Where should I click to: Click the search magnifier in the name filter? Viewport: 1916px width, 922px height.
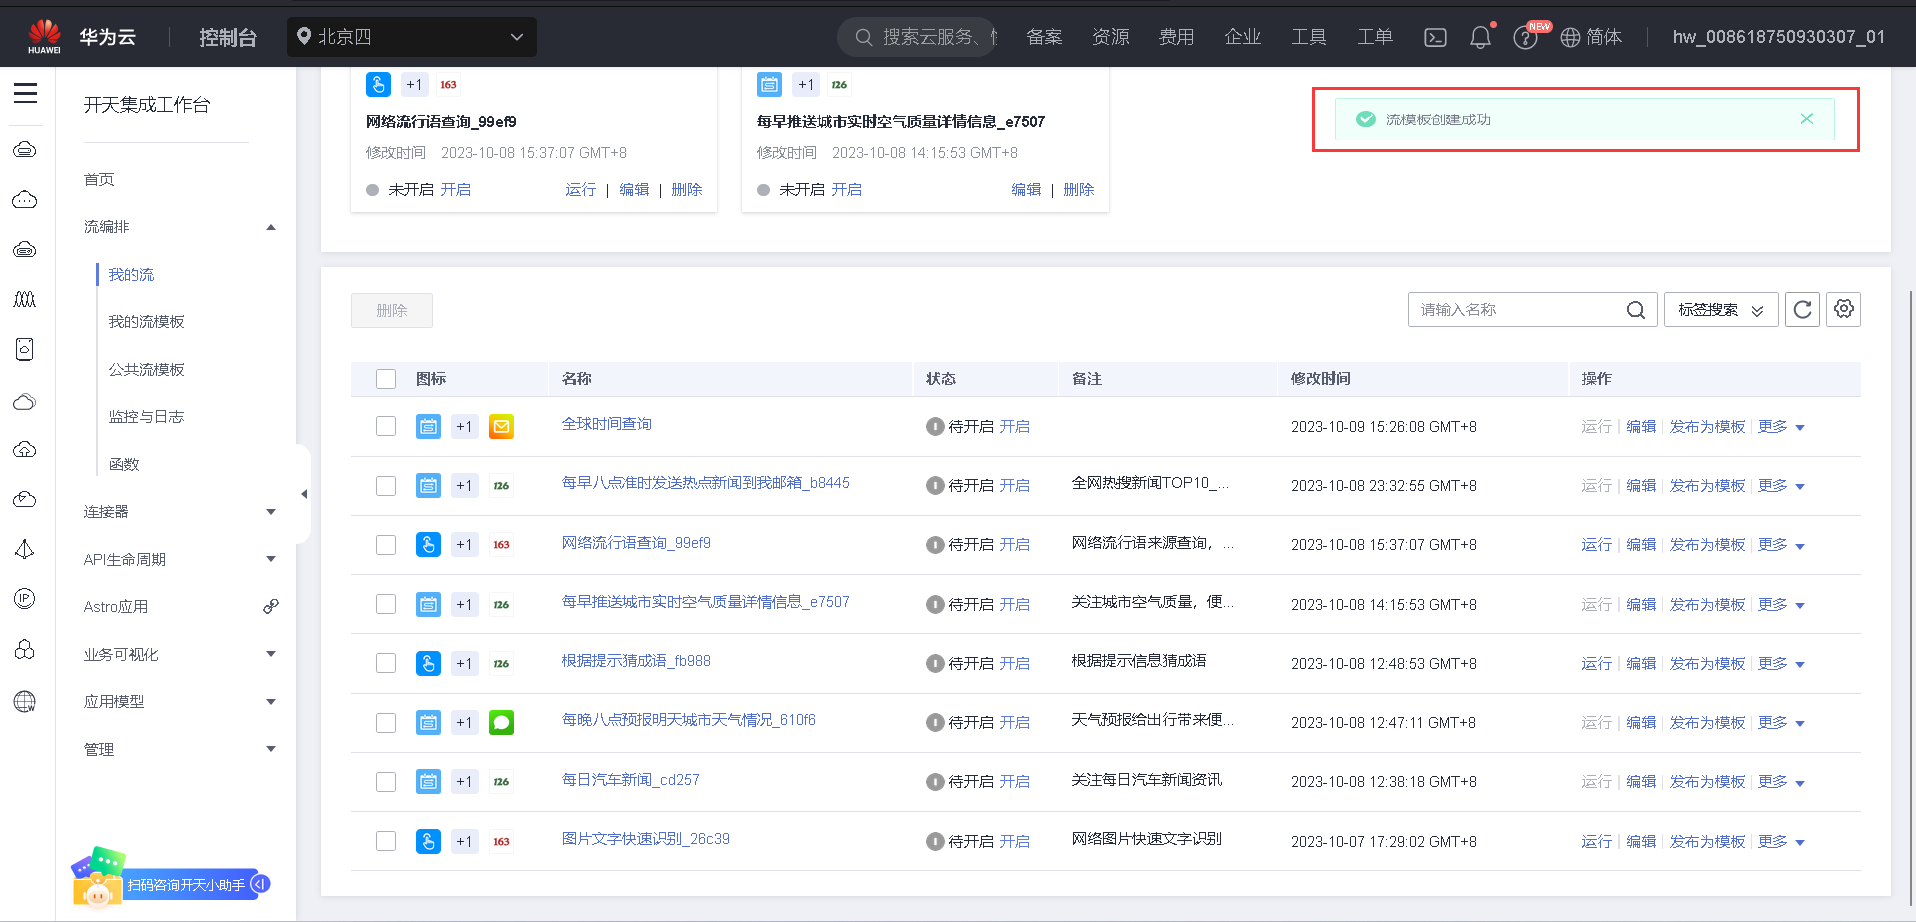[1636, 309]
